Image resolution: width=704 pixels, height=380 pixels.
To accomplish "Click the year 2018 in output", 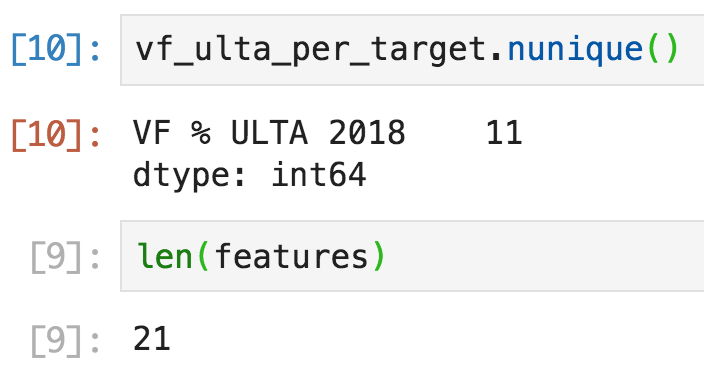I will click(367, 133).
